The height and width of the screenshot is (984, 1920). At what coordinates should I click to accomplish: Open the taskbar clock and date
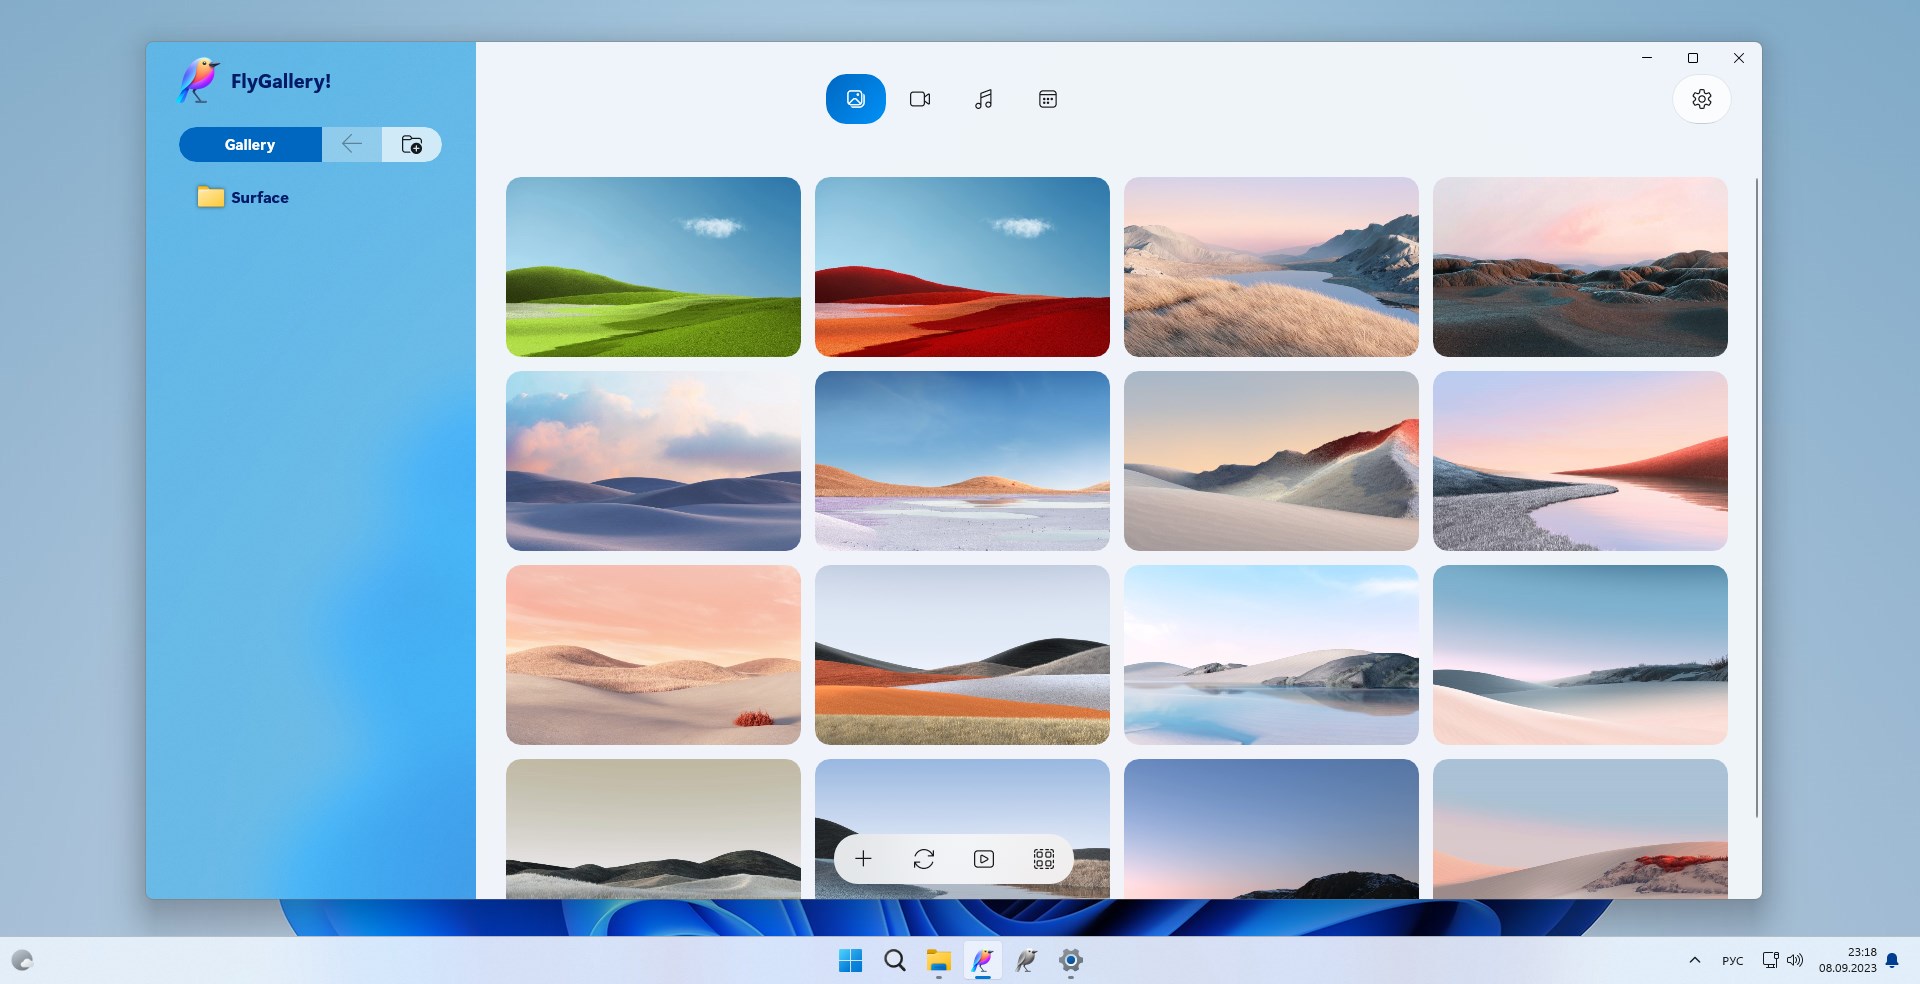1848,960
